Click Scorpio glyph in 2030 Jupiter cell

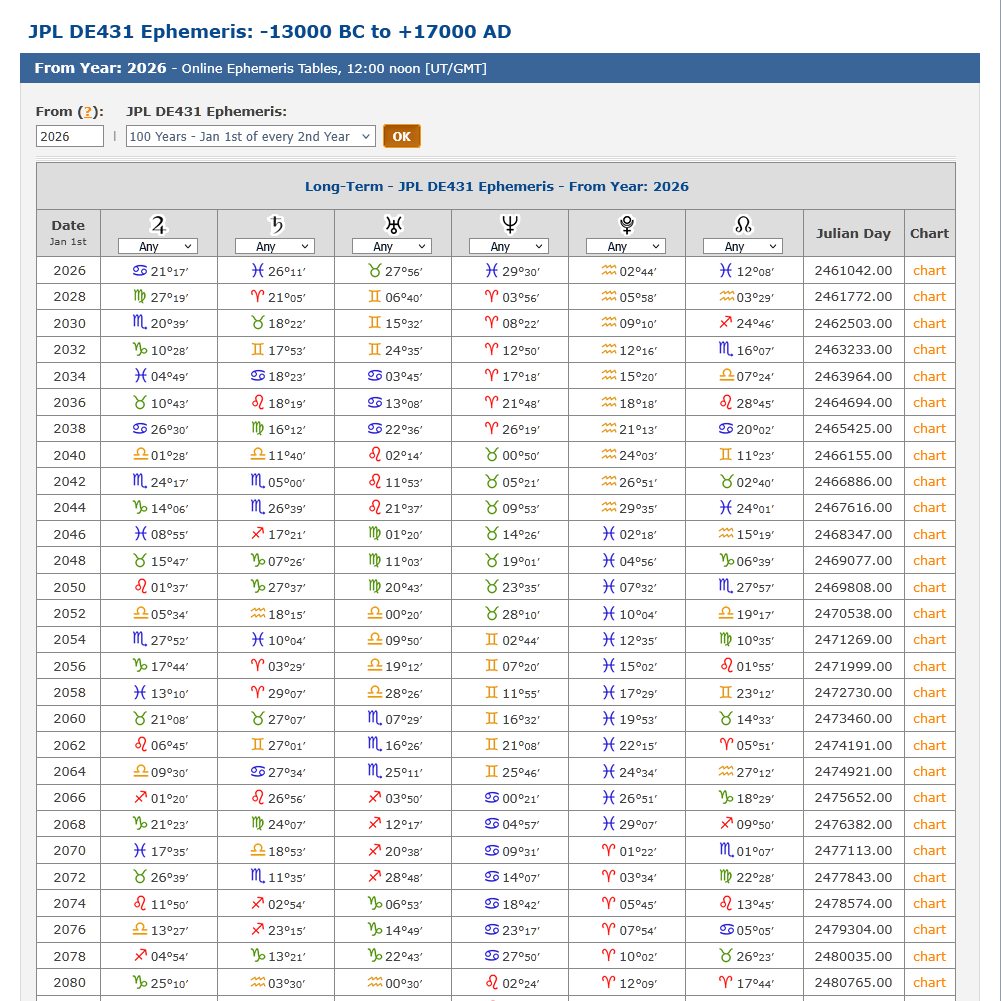[140, 323]
